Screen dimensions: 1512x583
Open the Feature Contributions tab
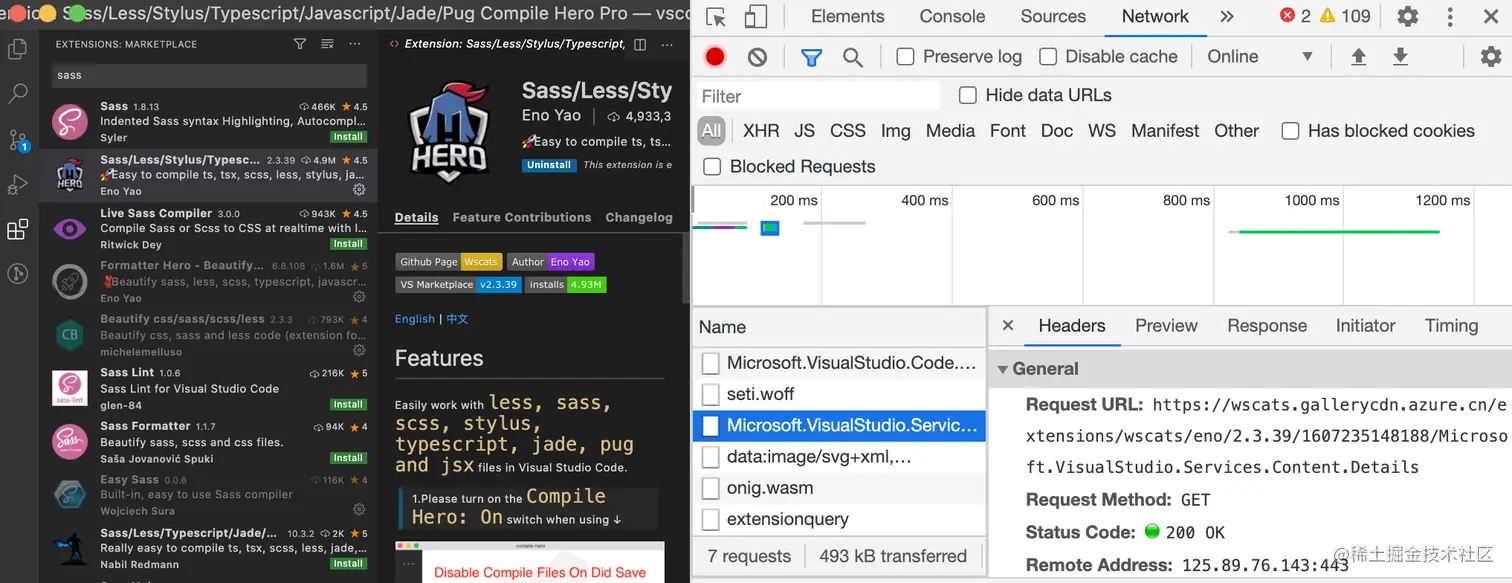[522, 217]
